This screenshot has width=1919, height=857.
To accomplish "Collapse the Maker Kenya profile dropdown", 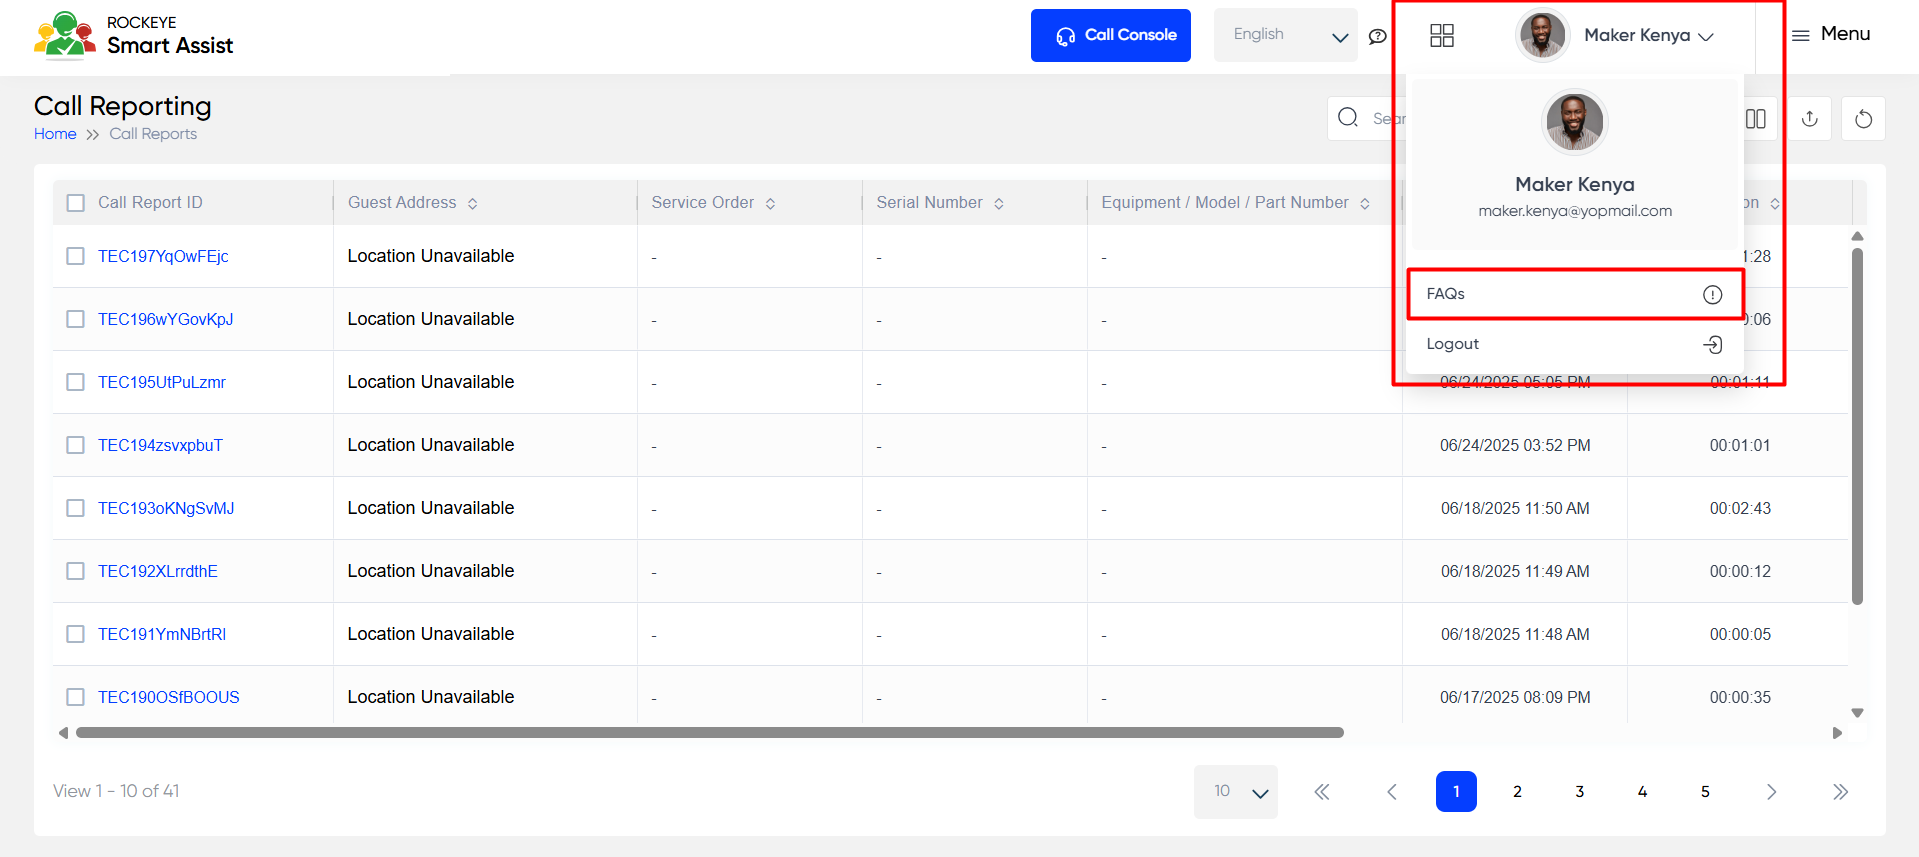I will click(1706, 36).
